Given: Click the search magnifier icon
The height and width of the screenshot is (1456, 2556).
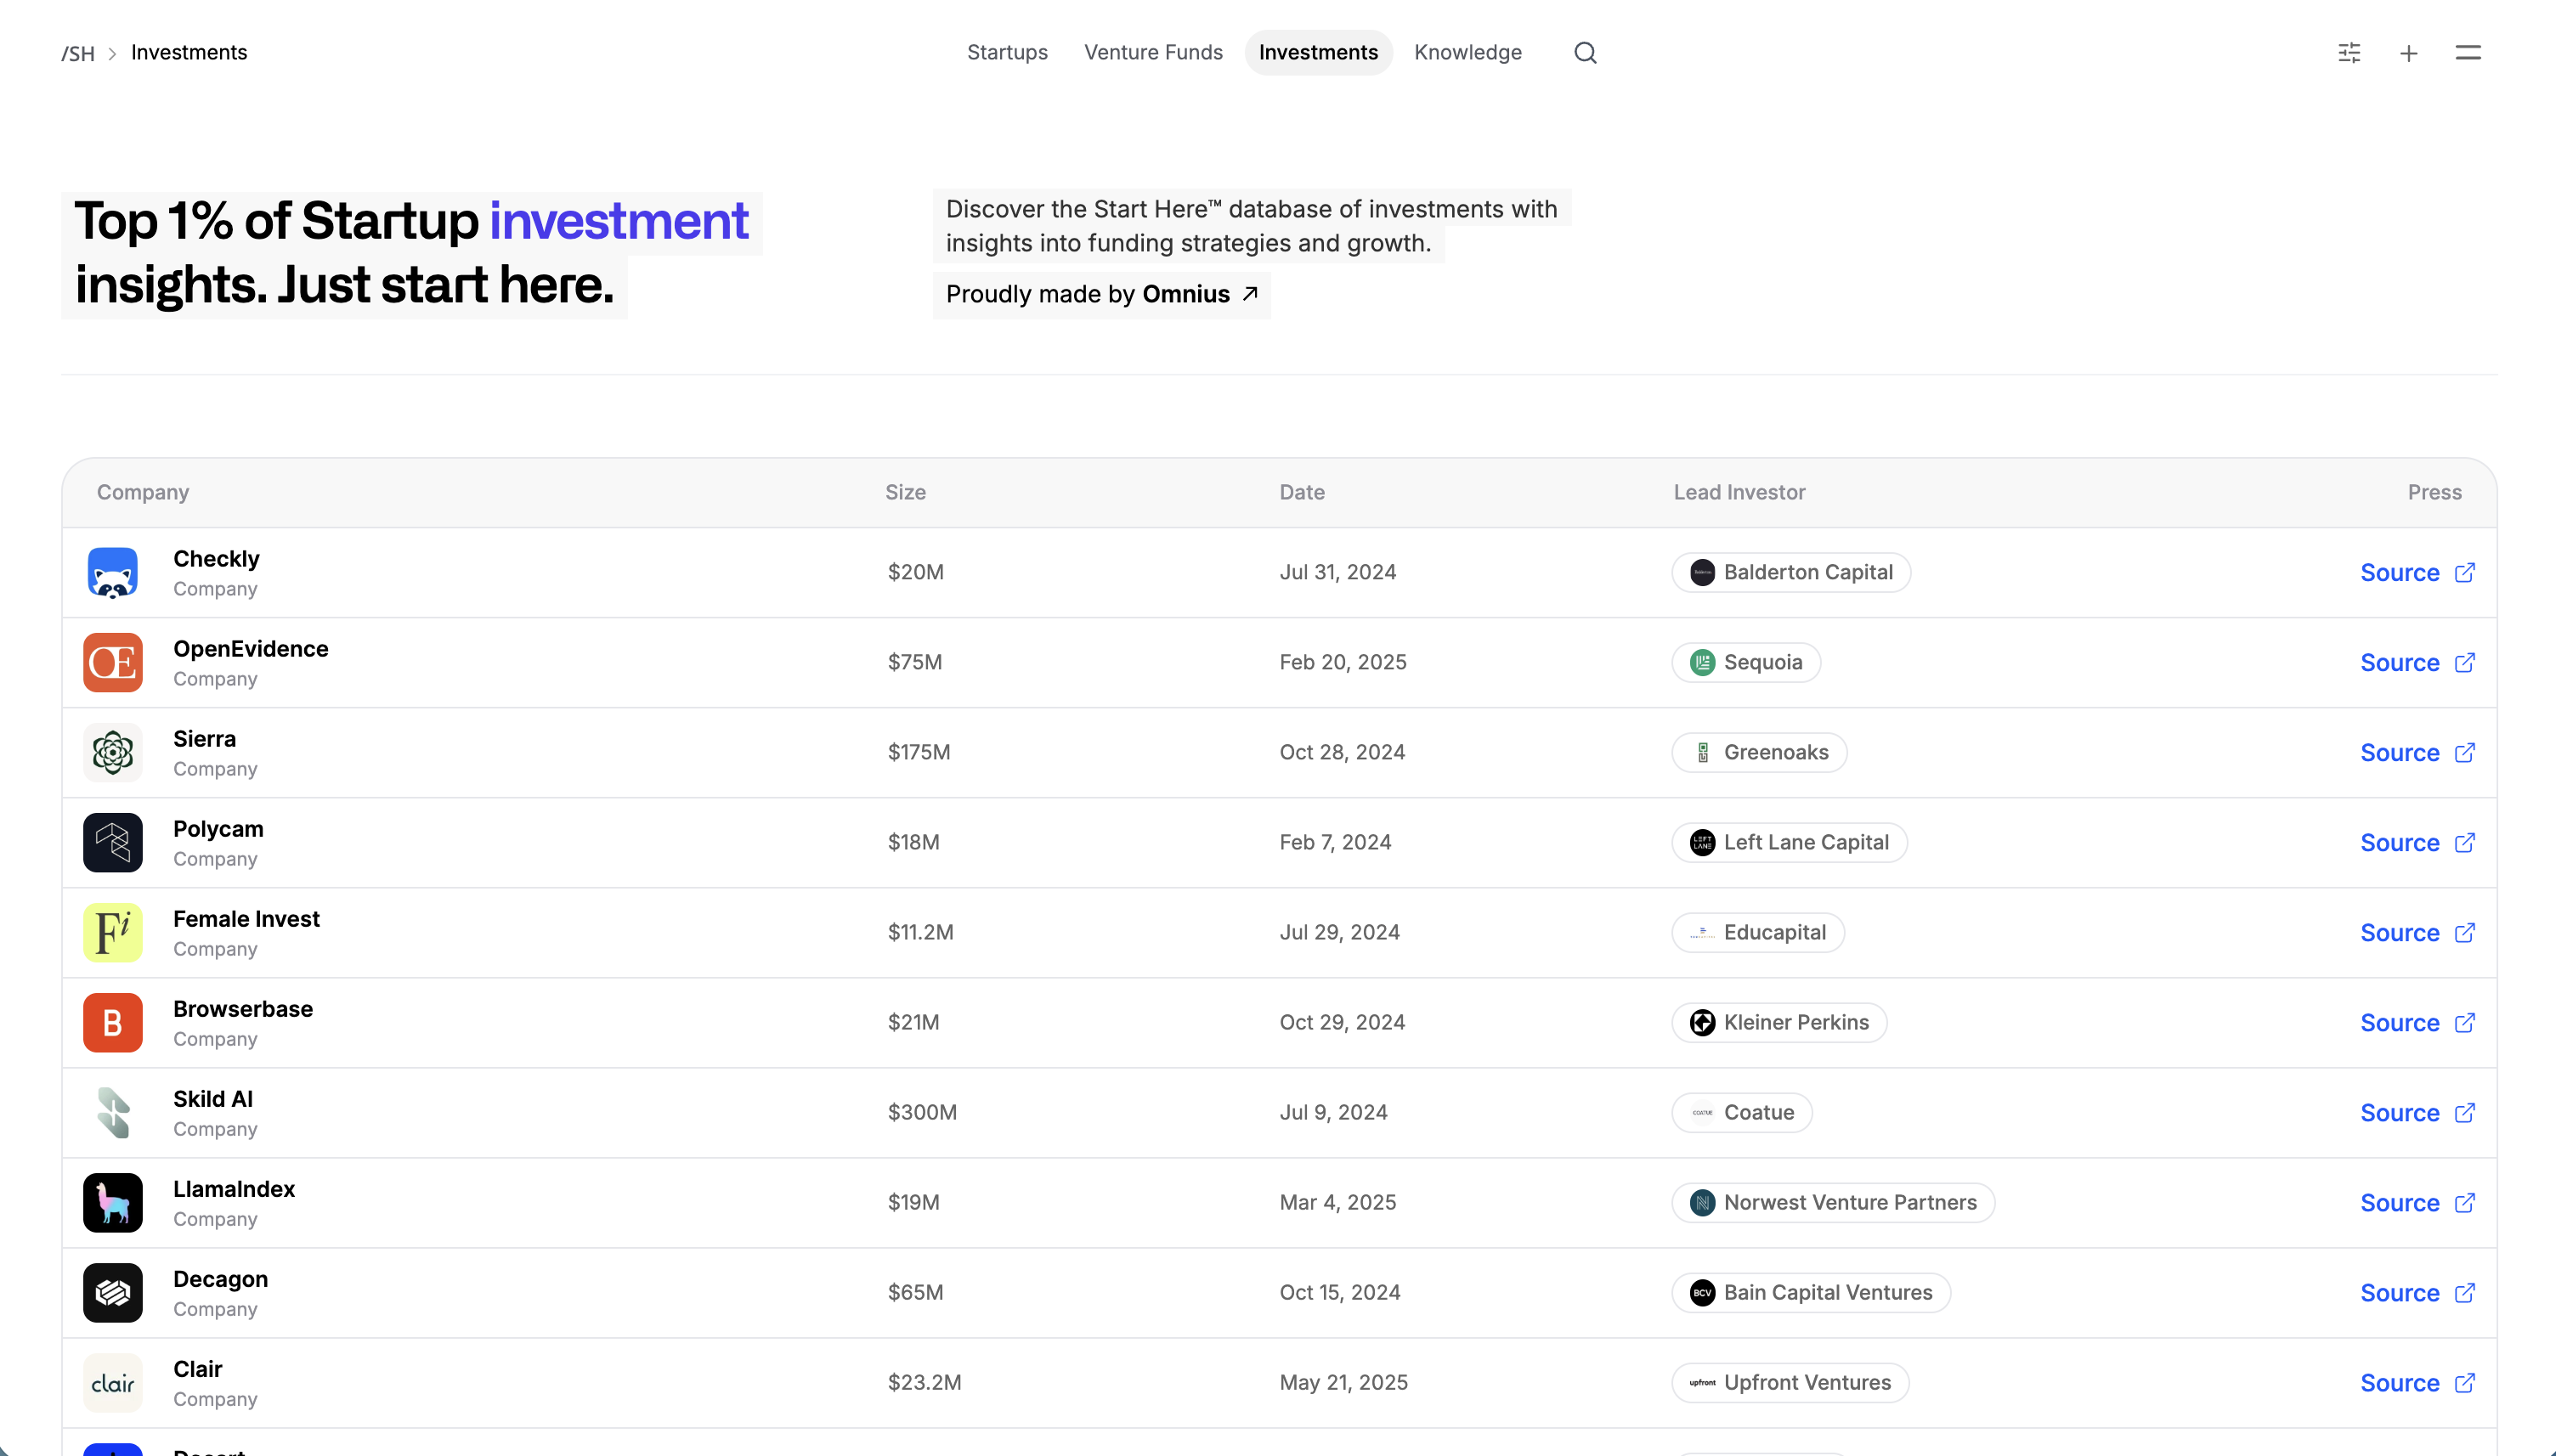Looking at the screenshot, I should (x=1585, y=53).
